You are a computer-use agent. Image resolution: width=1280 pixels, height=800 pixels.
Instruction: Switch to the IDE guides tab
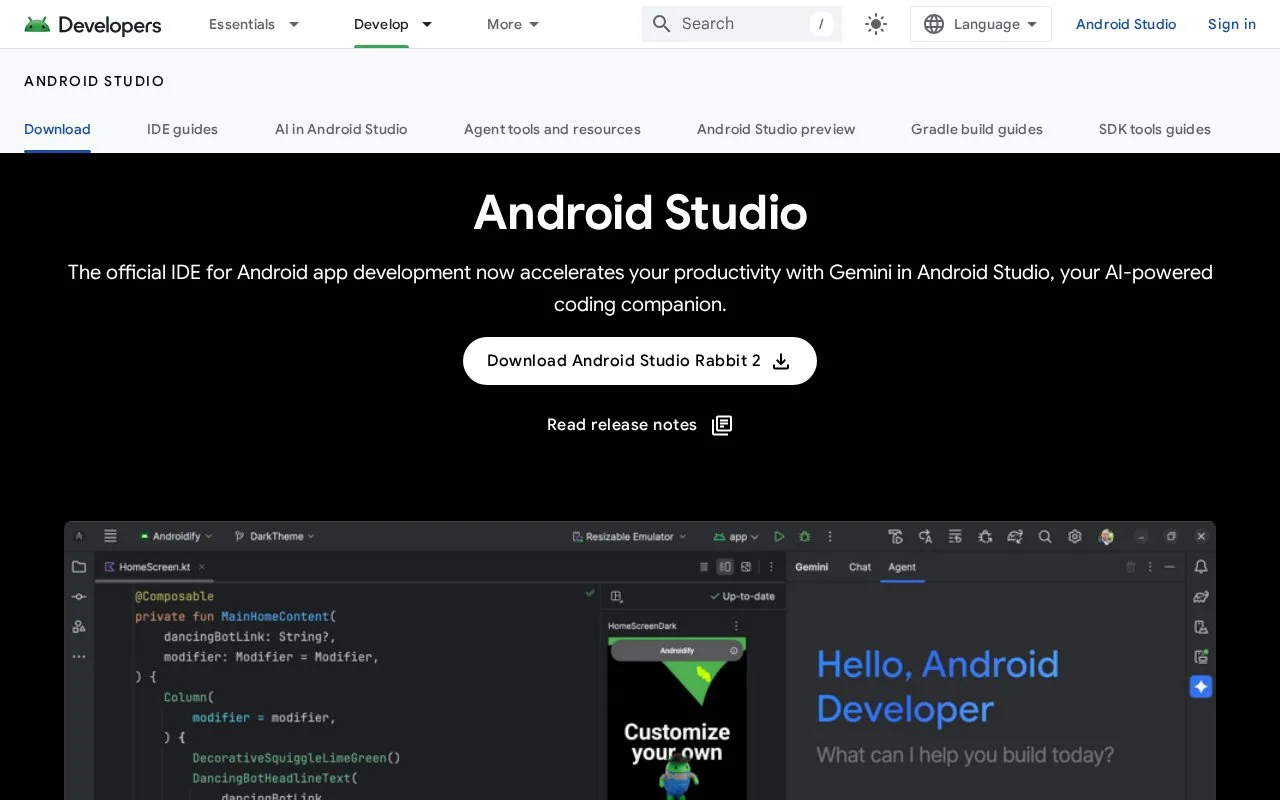point(182,129)
